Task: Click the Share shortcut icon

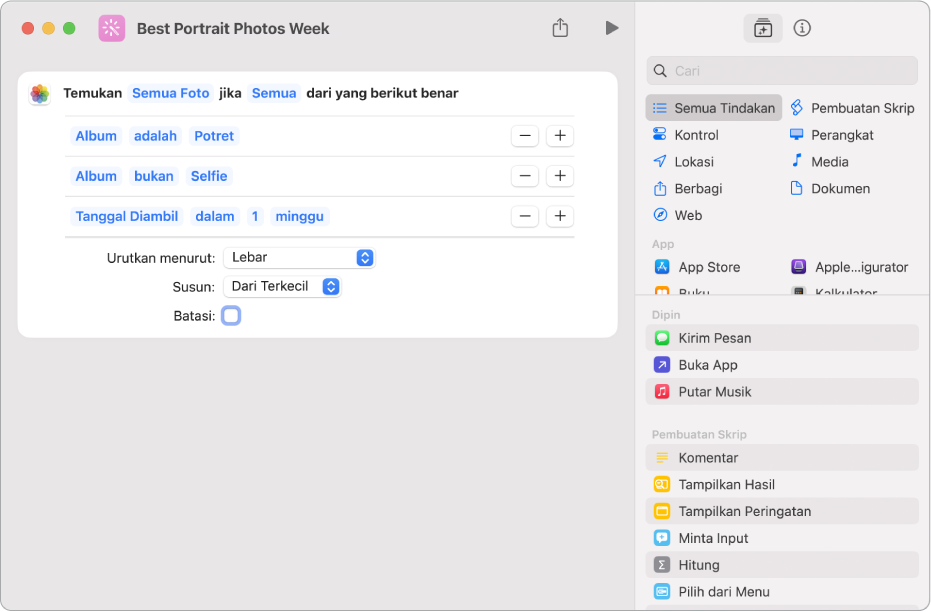Action: tap(560, 28)
